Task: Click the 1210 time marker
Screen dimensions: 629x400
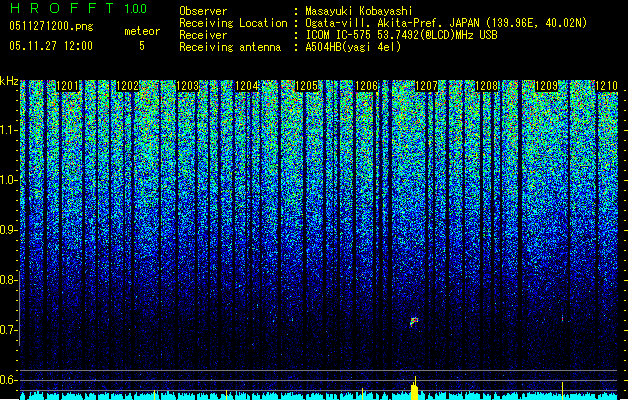Action: 606,86
